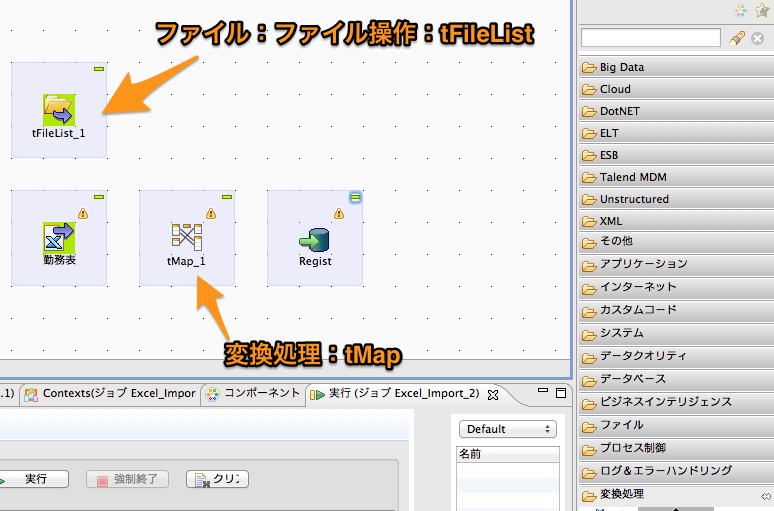Image resolution: width=774 pixels, height=511 pixels.
Task: Close the 実行 job tab
Action: click(493, 394)
